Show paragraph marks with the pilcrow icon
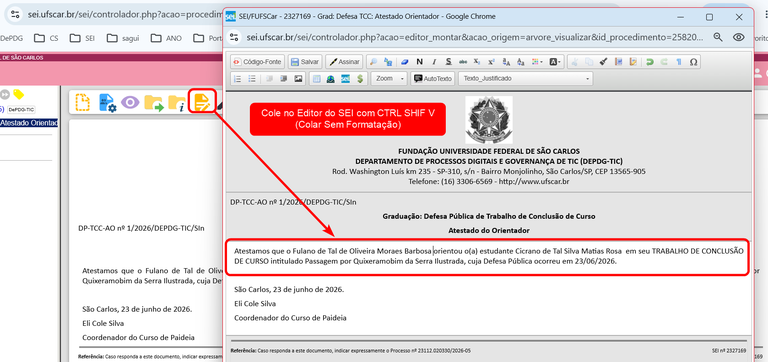Screen dimensions: 768x362 click(x=679, y=62)
